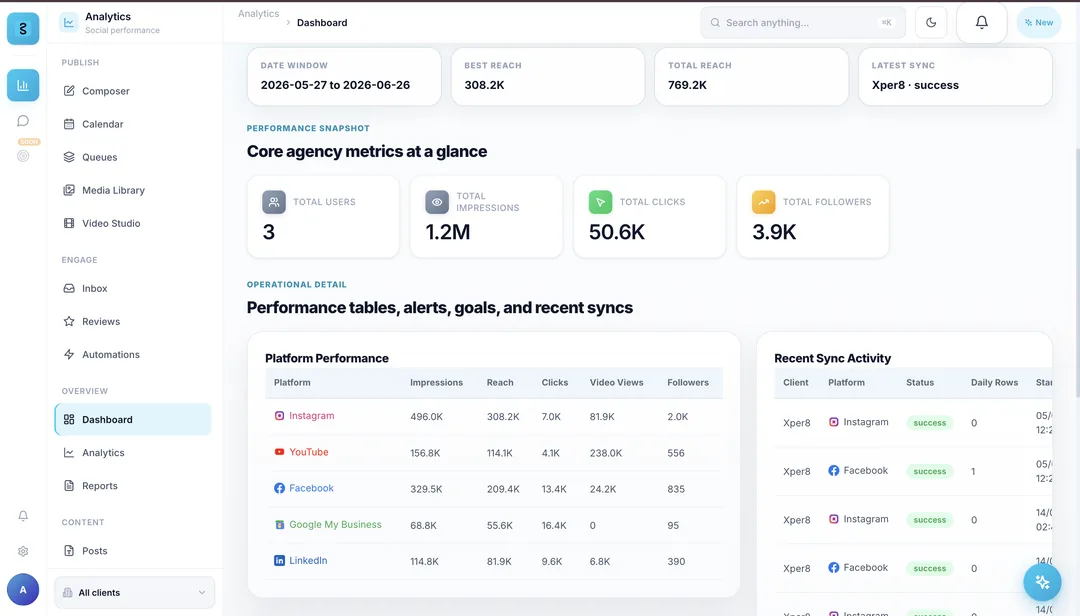
Task: Click the magnifier icon in search
Action: coord(715,23)
